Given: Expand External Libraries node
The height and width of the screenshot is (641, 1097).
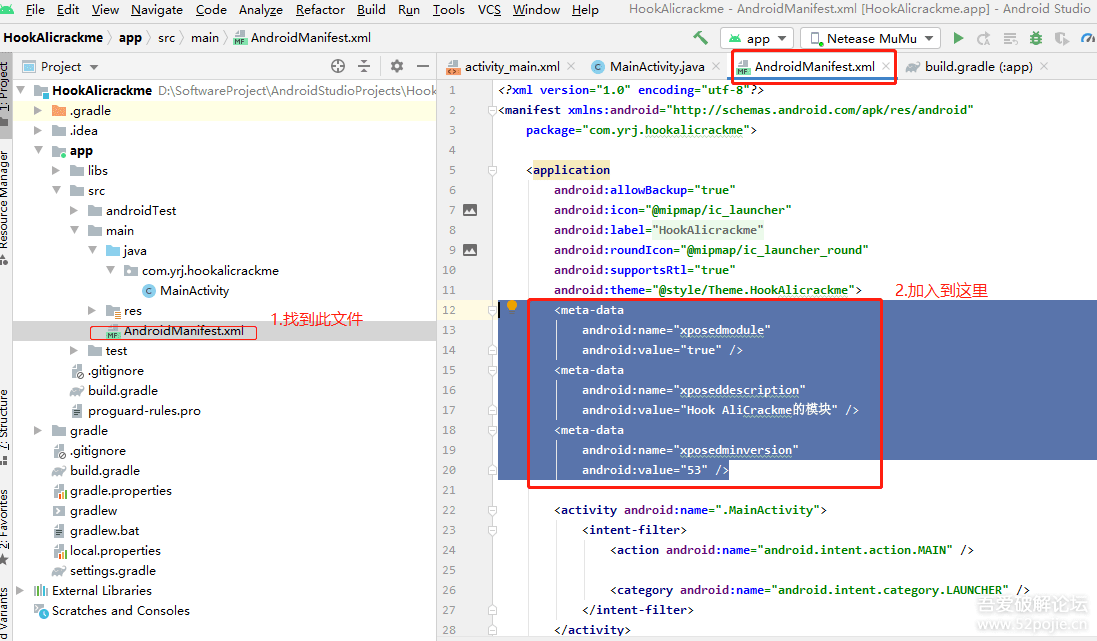Looking at the screenshot, I should (x=20, y=591).
